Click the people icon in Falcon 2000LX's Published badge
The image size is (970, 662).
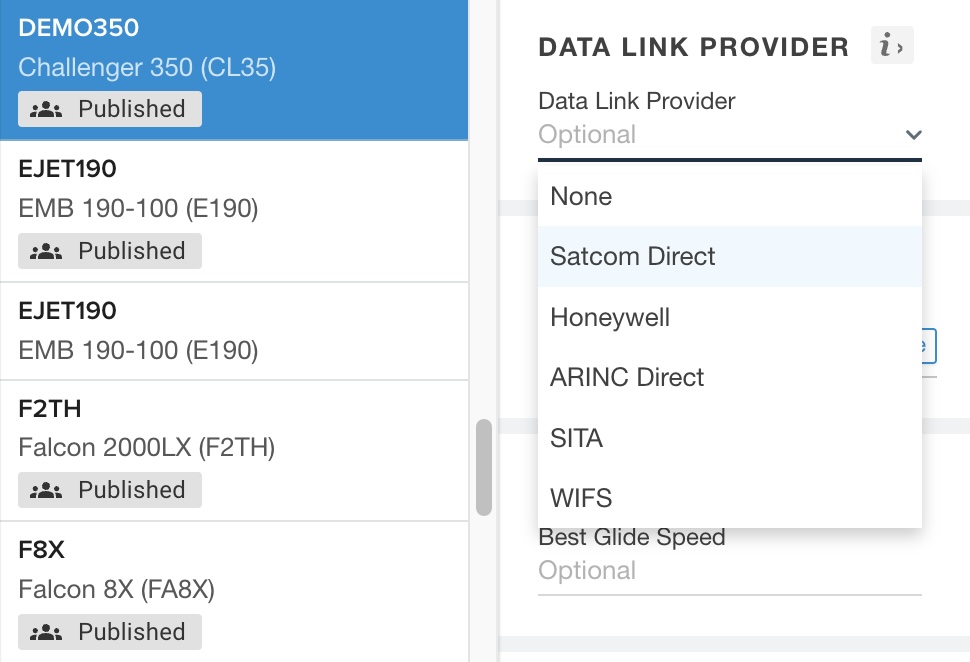[x=47, y=490]
